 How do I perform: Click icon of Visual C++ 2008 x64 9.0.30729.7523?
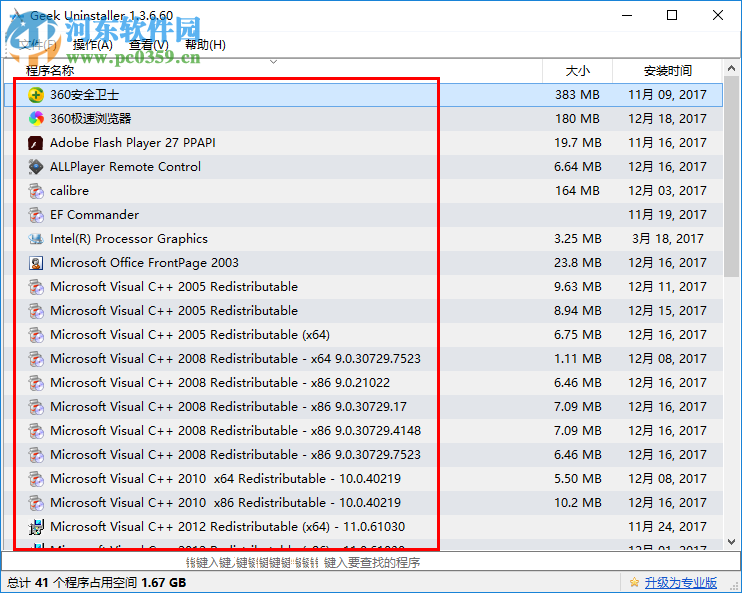point(36,359)
